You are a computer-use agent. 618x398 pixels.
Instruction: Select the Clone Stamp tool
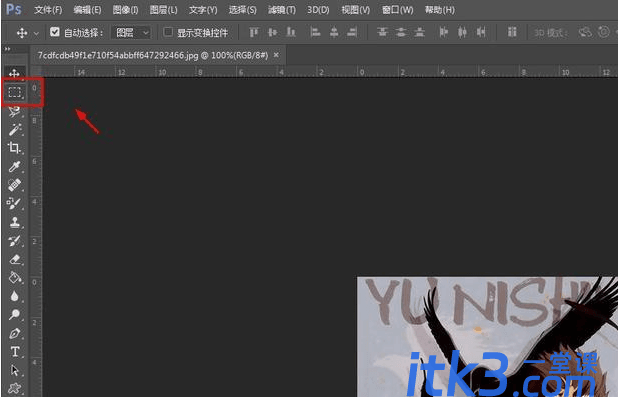pos(15,222)
